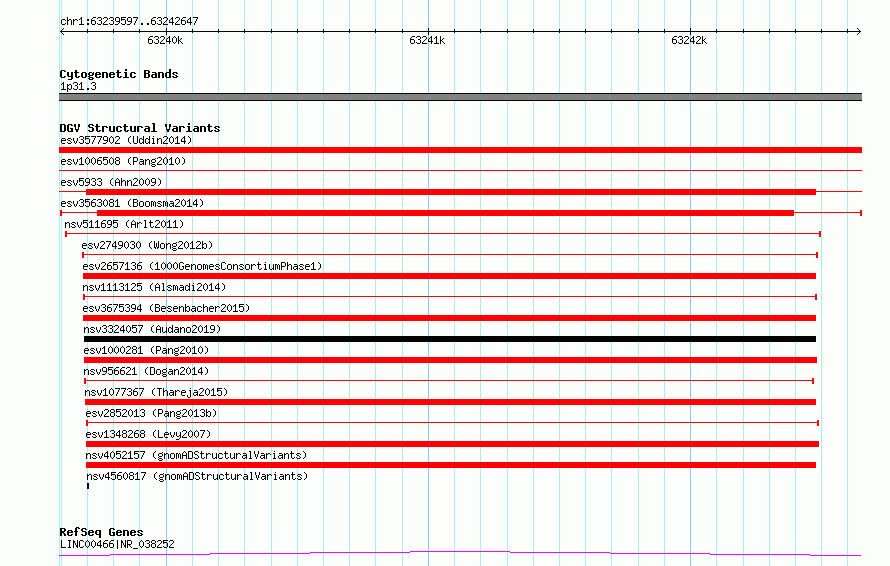The width and height of the screenshot is (890, 566).
Task: Click the left arrow end of the ruler
Action: coord(62,31)
